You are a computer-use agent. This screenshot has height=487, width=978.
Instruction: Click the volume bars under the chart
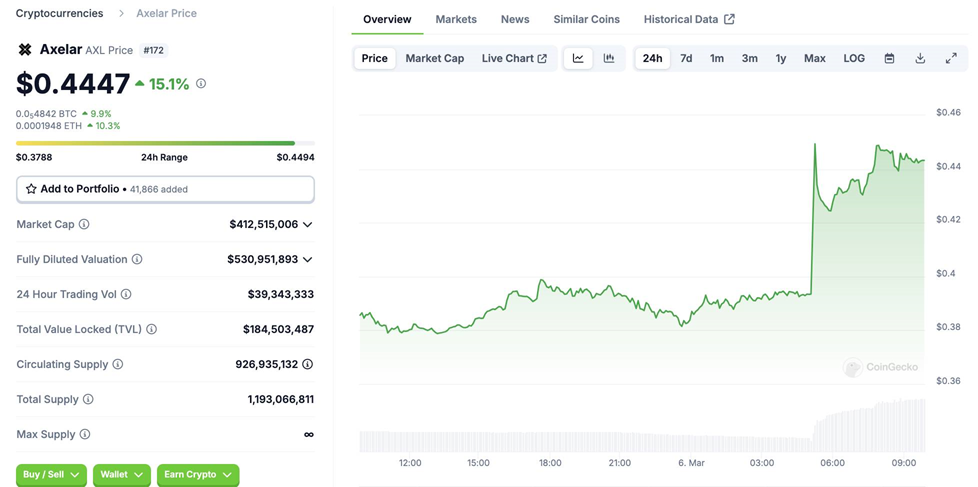642,426
